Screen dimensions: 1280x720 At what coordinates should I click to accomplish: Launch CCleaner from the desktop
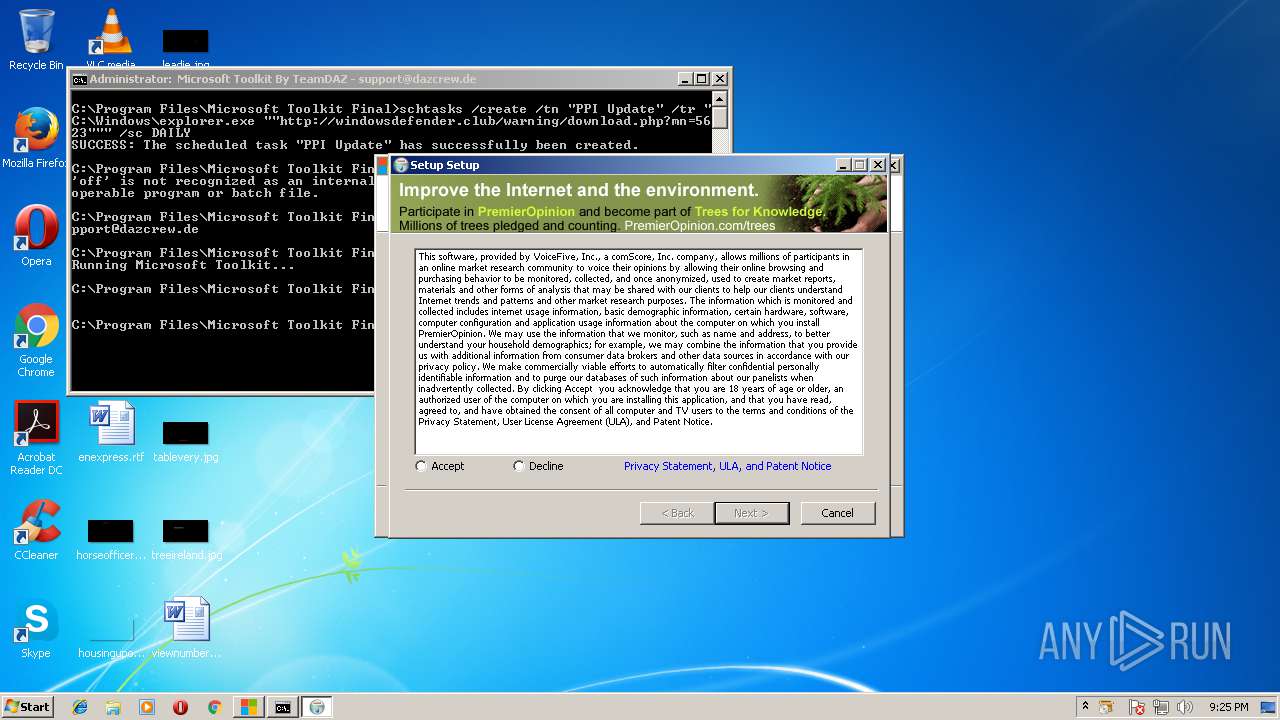(36, 528)
